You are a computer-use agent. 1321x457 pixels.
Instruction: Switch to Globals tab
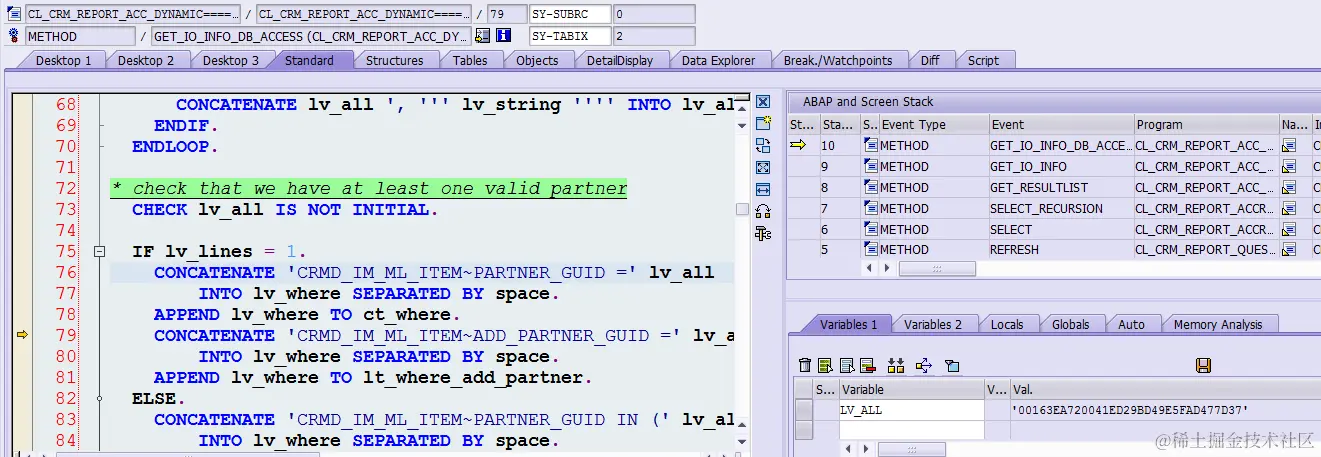click(1071, 324)
